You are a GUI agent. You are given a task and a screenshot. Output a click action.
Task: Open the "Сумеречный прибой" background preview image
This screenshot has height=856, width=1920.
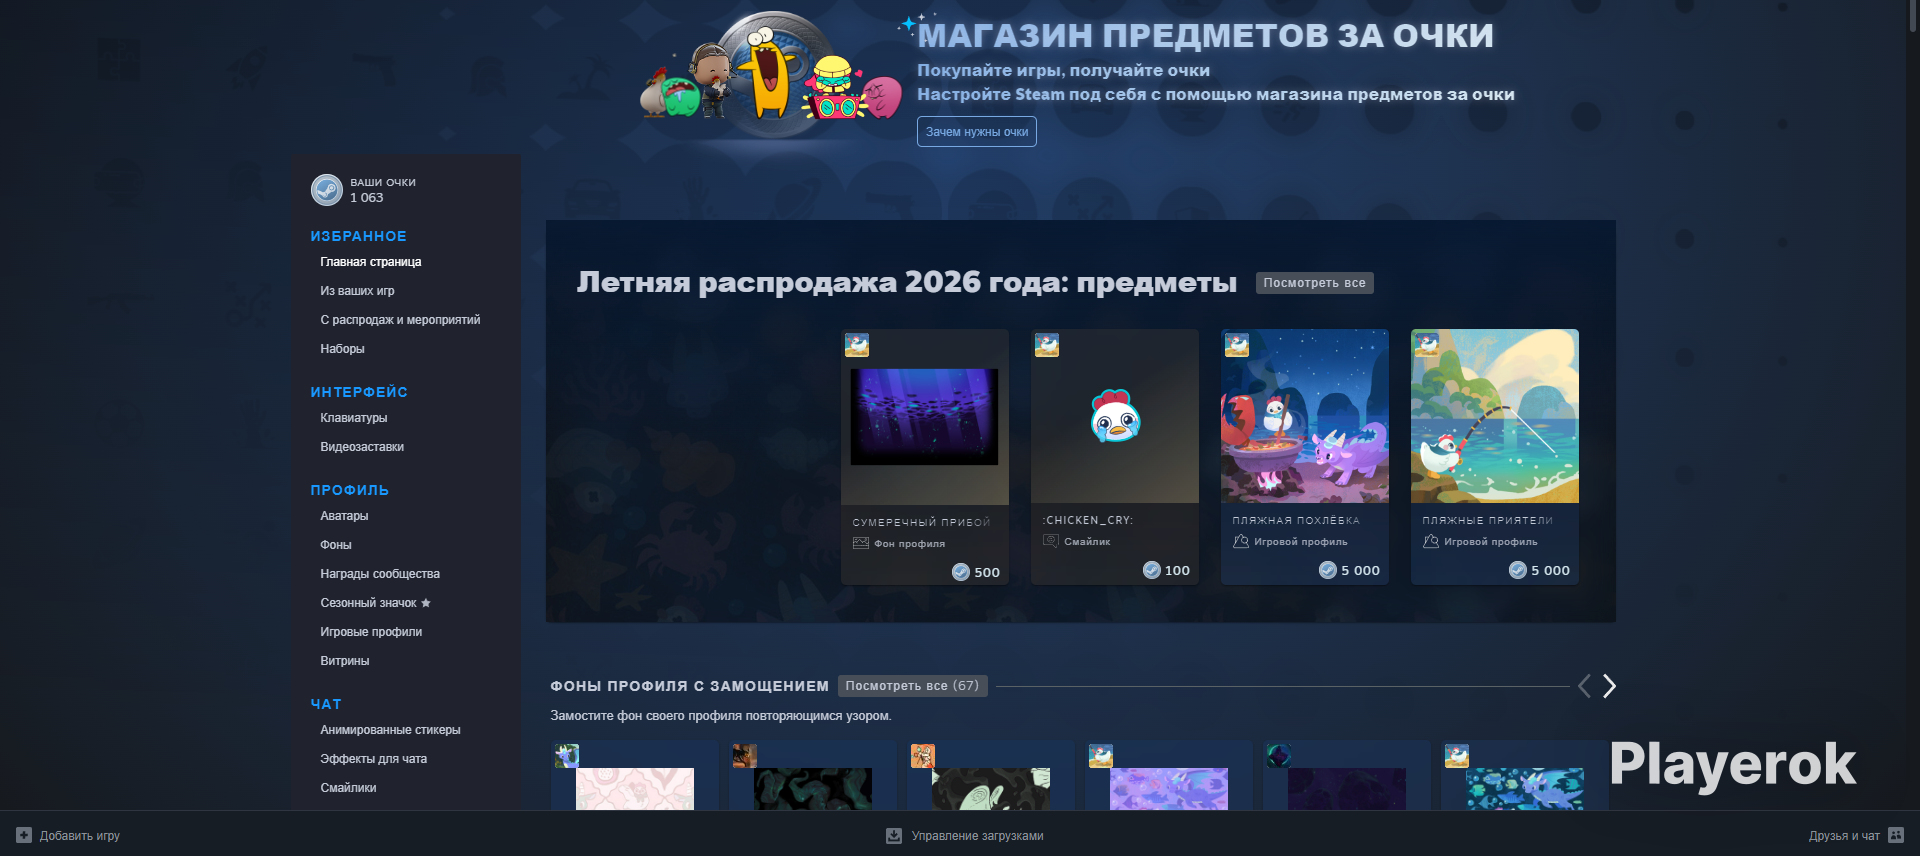pos(924,416)
